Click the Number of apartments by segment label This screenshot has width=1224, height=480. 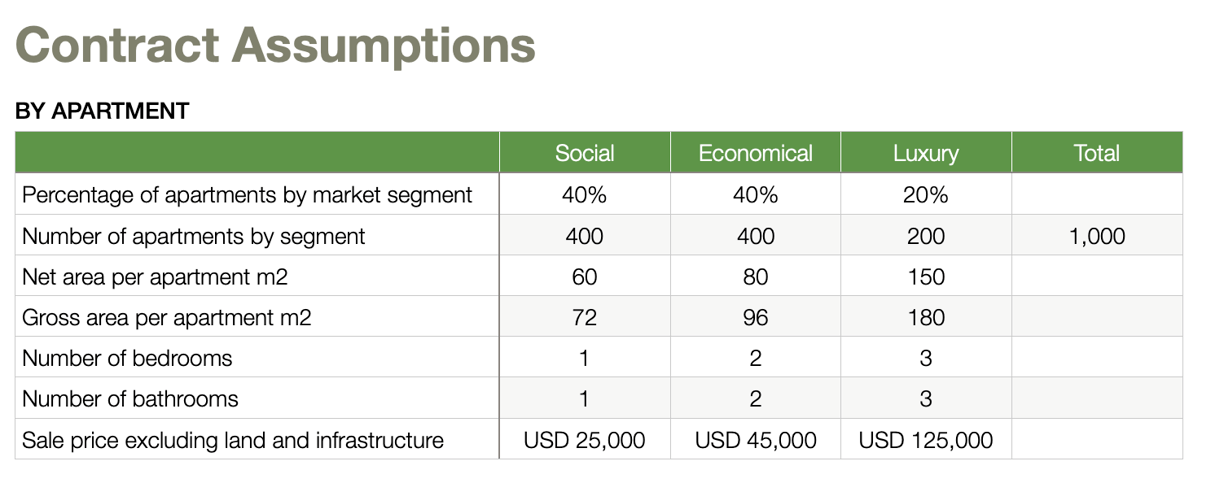point(194,236)
